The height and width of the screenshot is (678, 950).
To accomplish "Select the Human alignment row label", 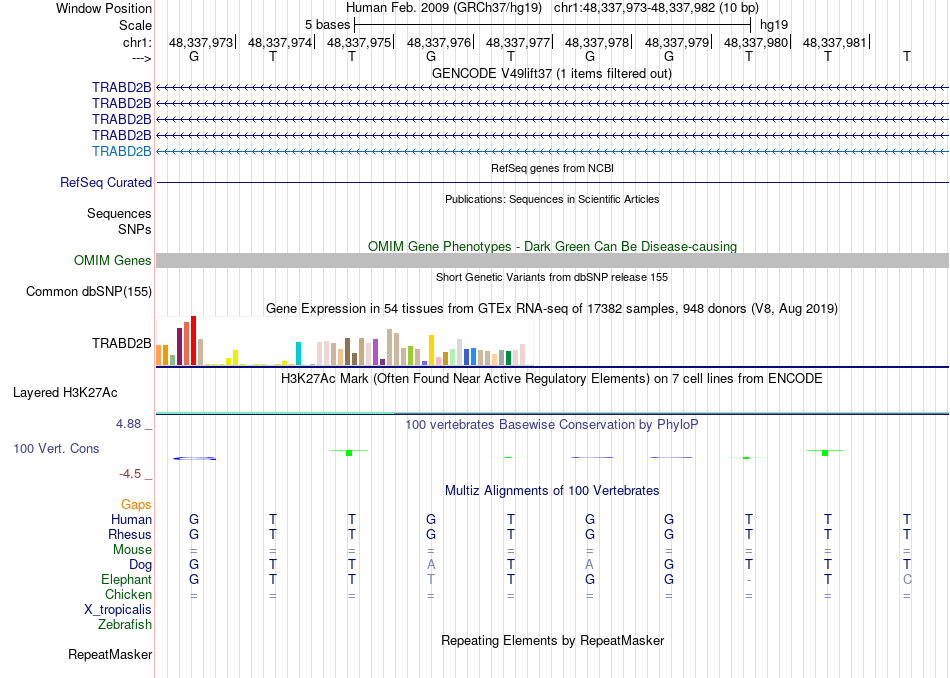I will (131, 519).
